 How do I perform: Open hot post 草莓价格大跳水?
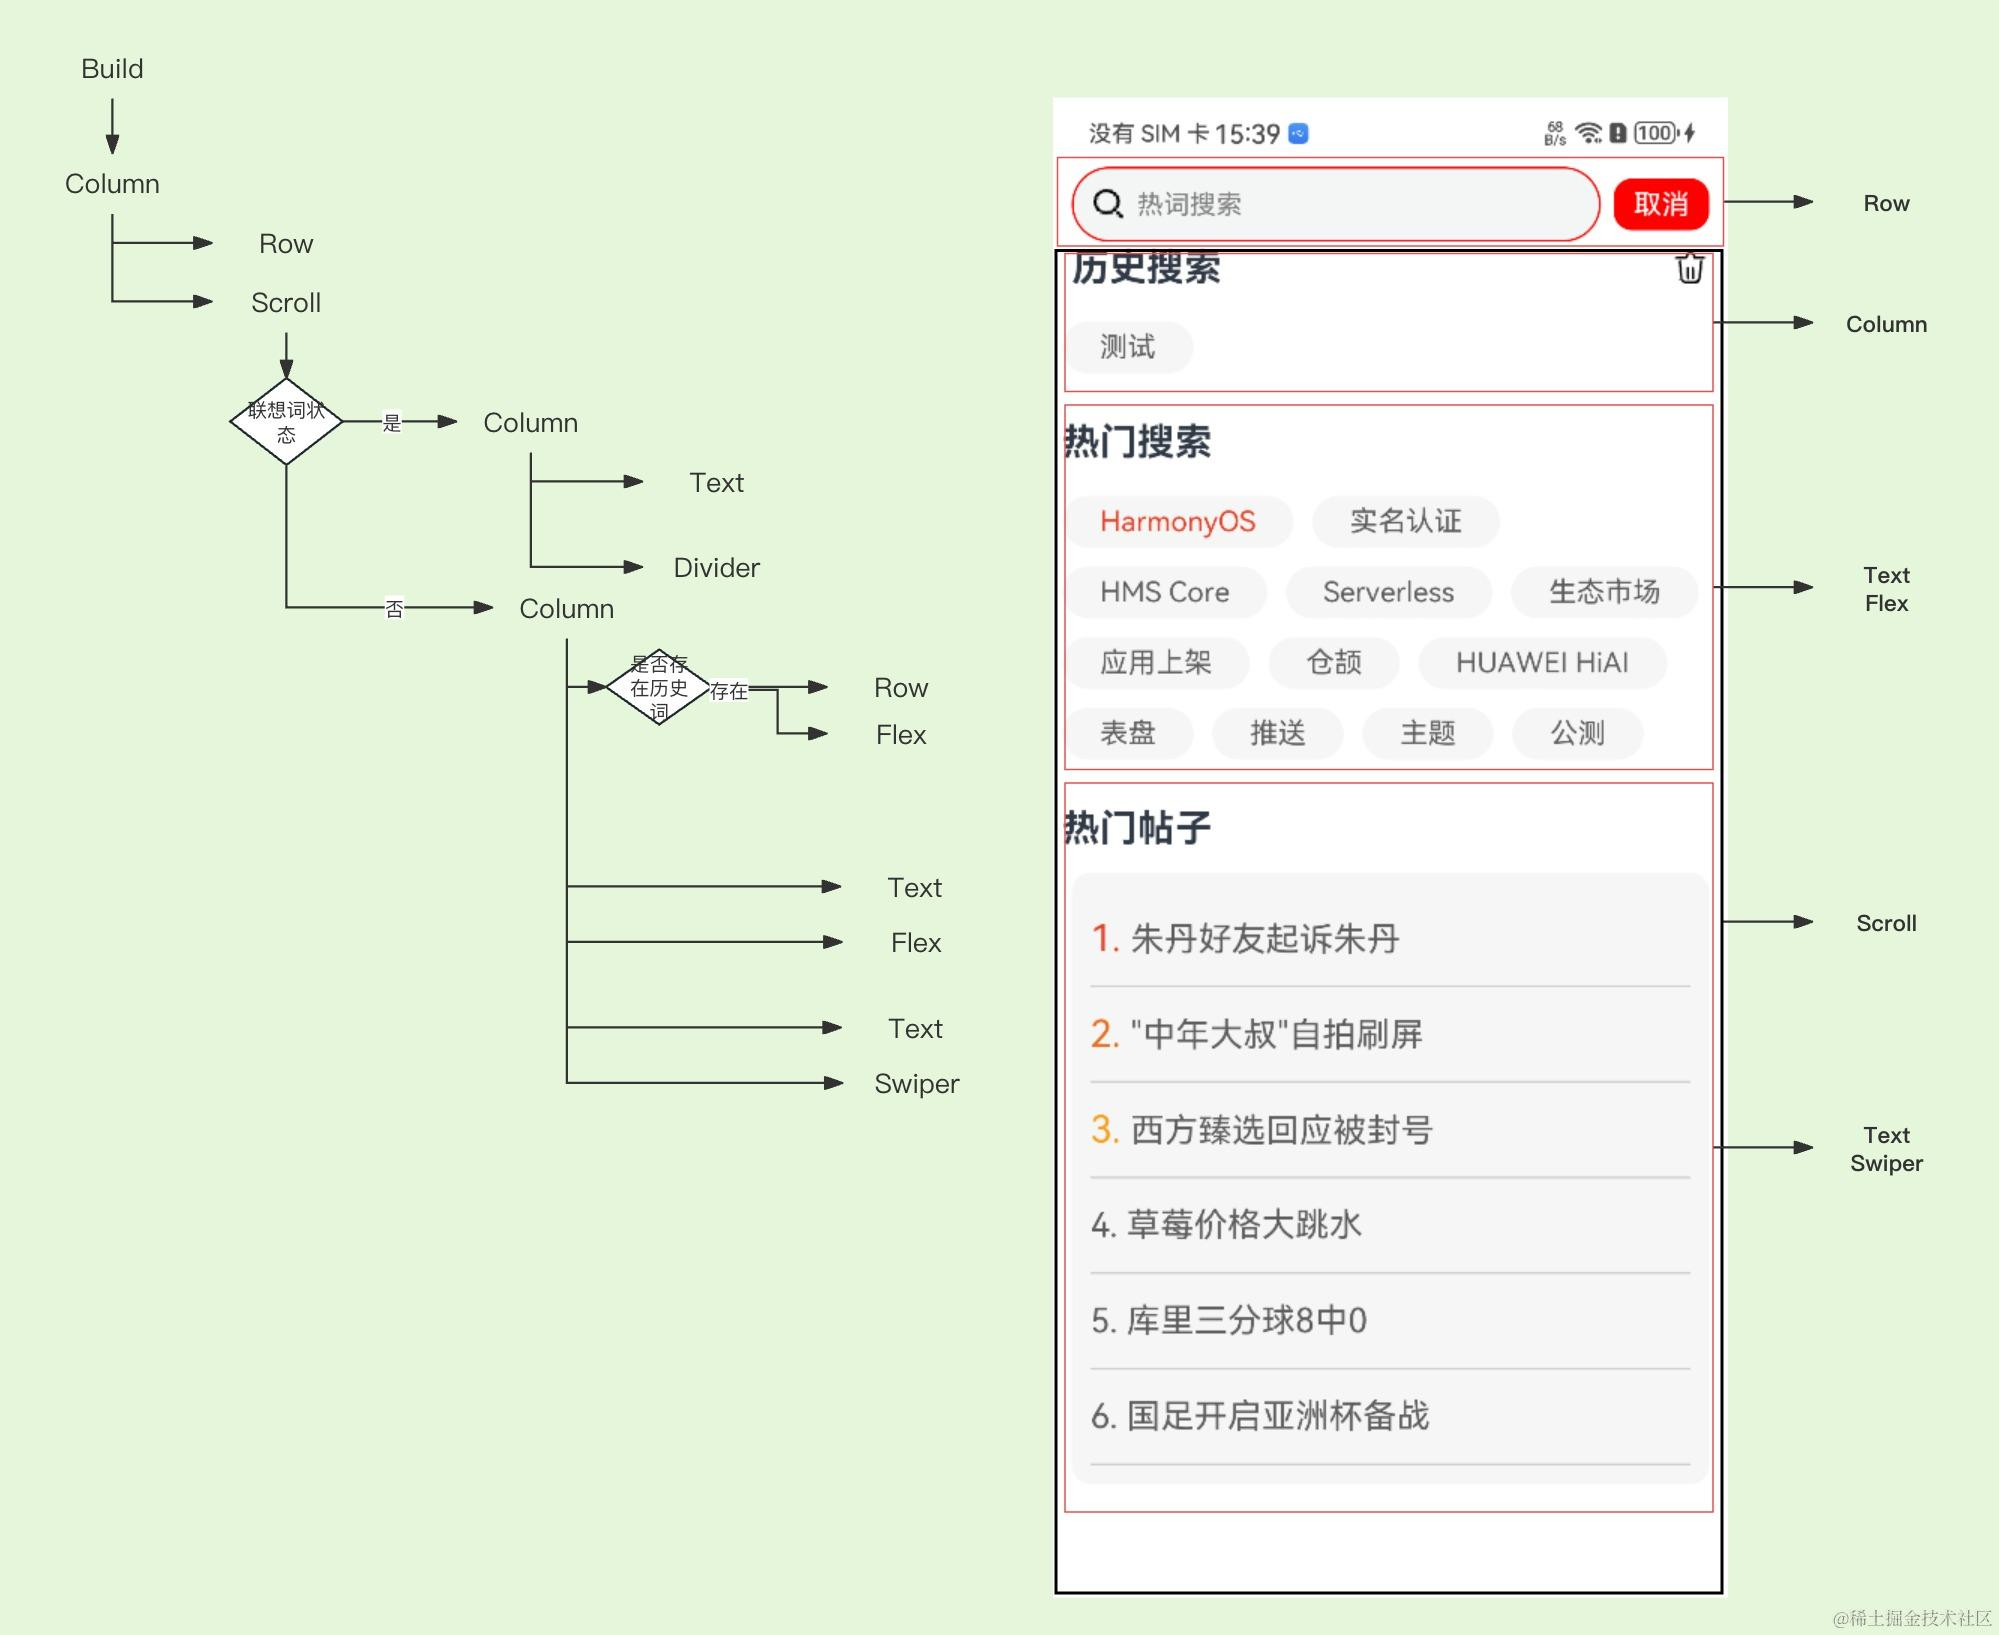(1243, 1225)
